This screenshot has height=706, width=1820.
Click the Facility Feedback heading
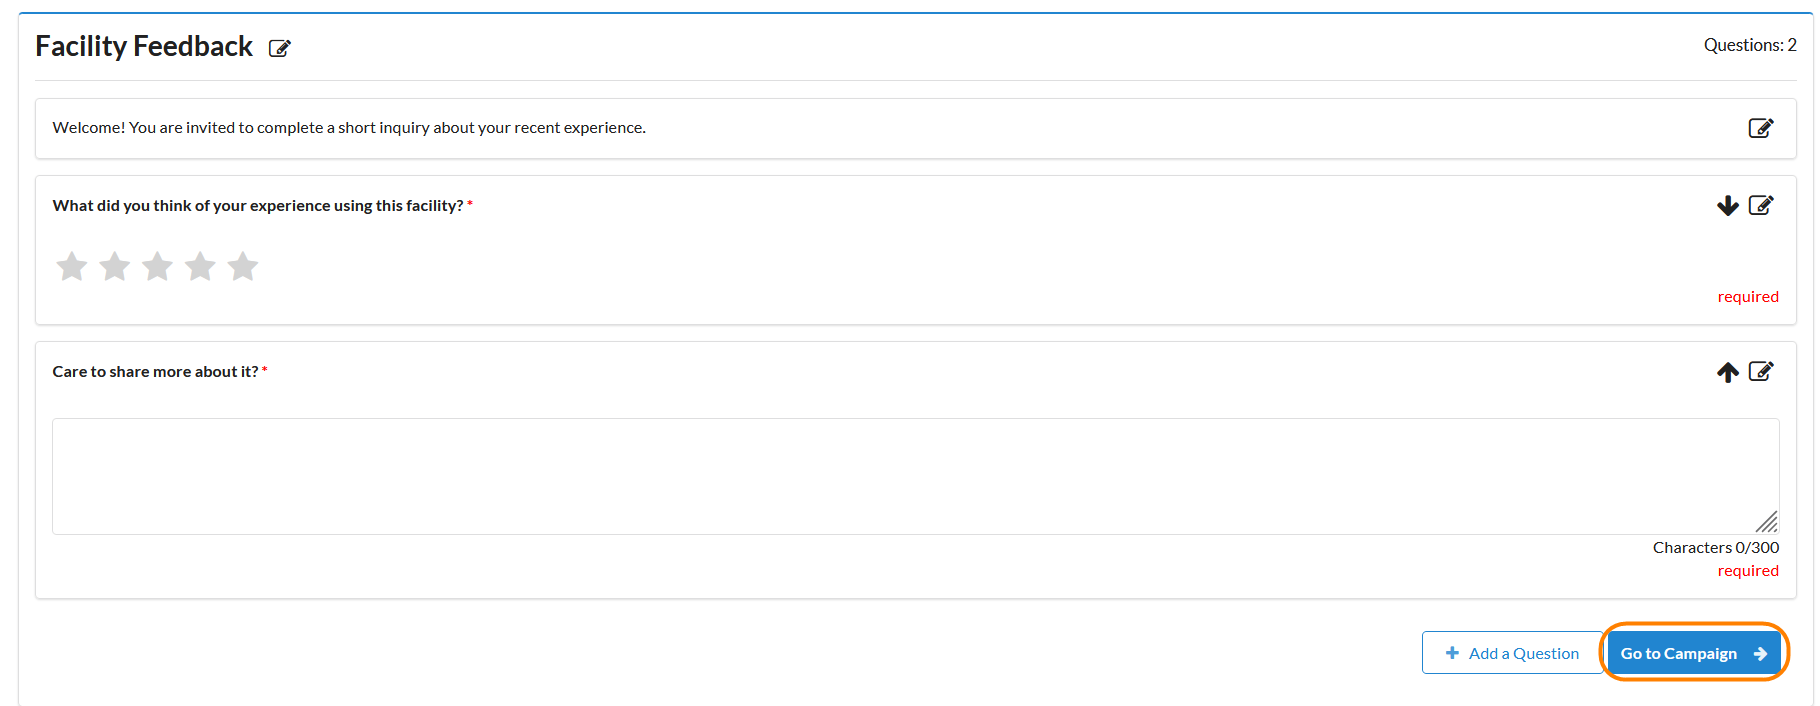pyautogui.click(x=144, y=47)
